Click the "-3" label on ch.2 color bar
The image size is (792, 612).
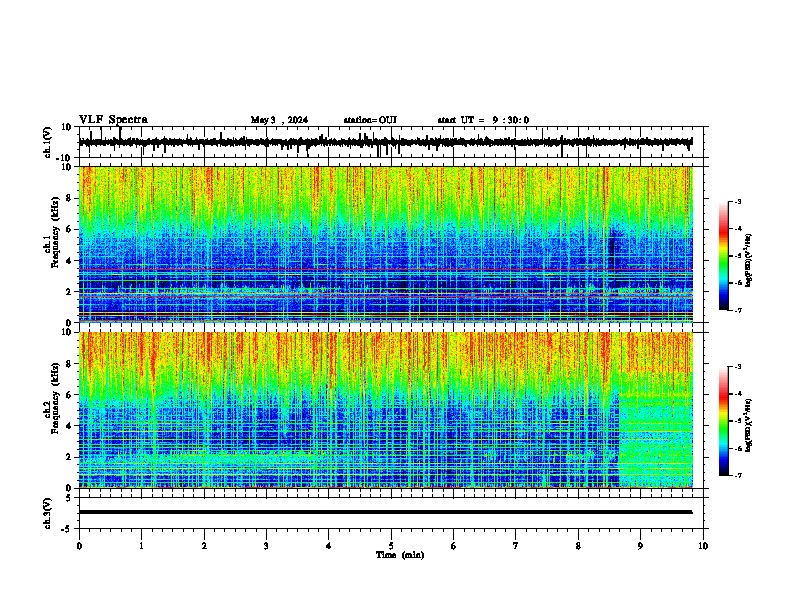[x=738, y=367]
